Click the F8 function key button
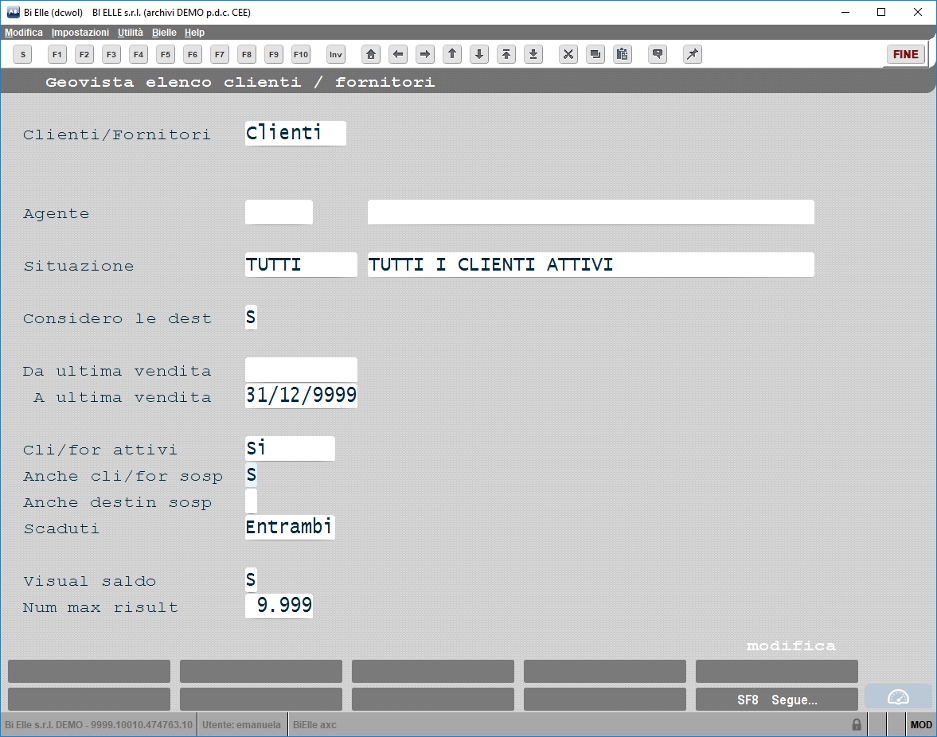The image size is (937, 737). click(x=247, y=55)
